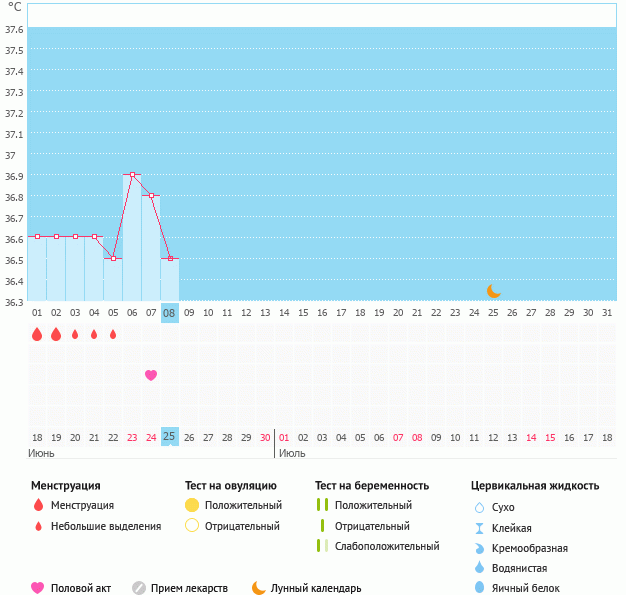
Task: Click the gray medication intake legend icon
Action: pos(139,588)
